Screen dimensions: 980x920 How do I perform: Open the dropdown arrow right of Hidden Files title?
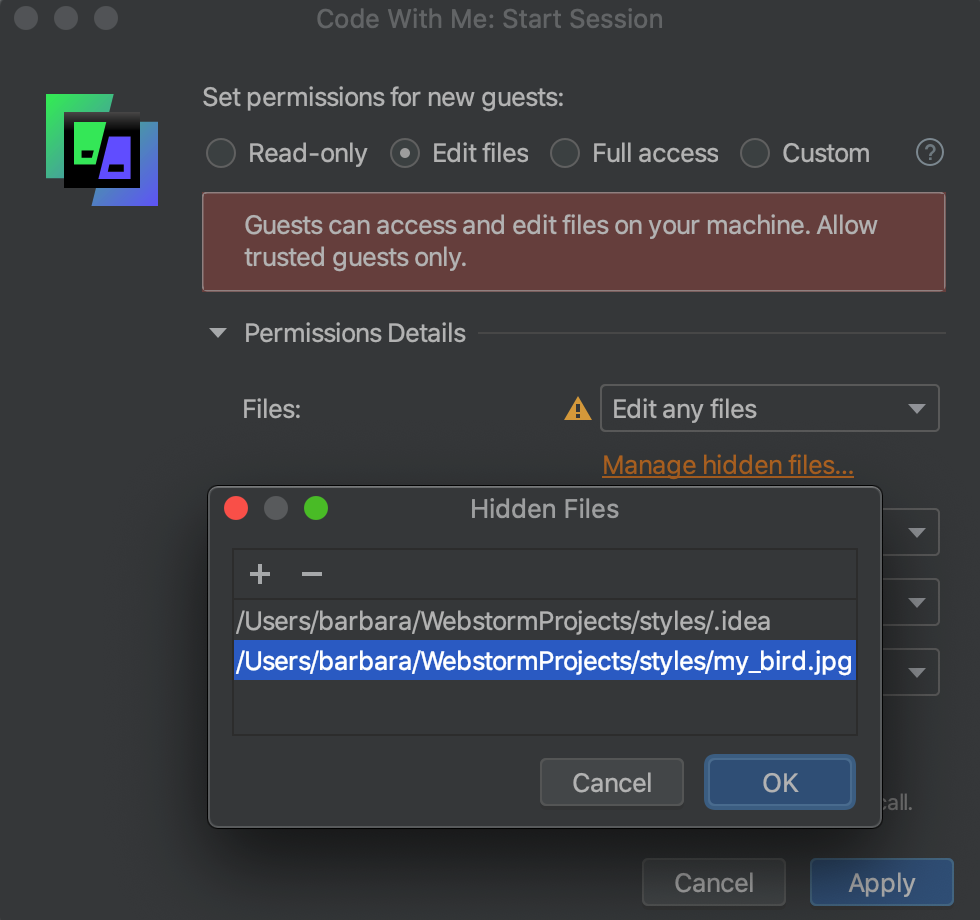pos(917,533)
